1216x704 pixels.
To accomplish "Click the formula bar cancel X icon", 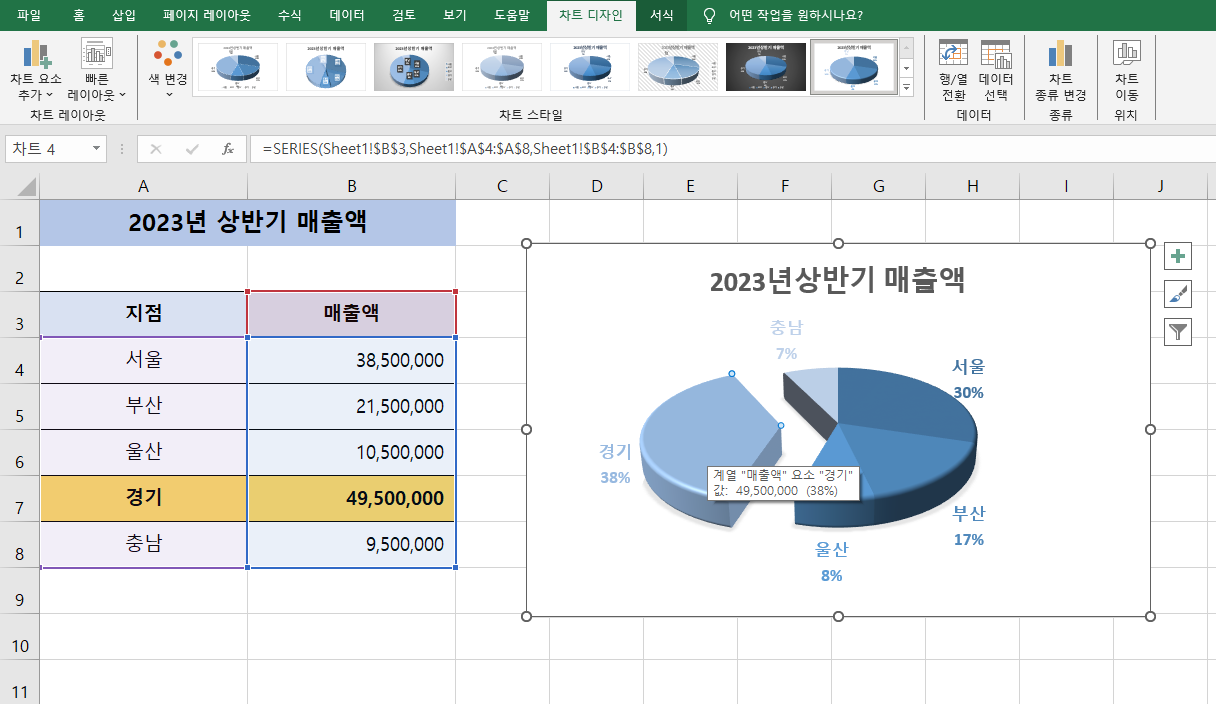I will point(156,149).
